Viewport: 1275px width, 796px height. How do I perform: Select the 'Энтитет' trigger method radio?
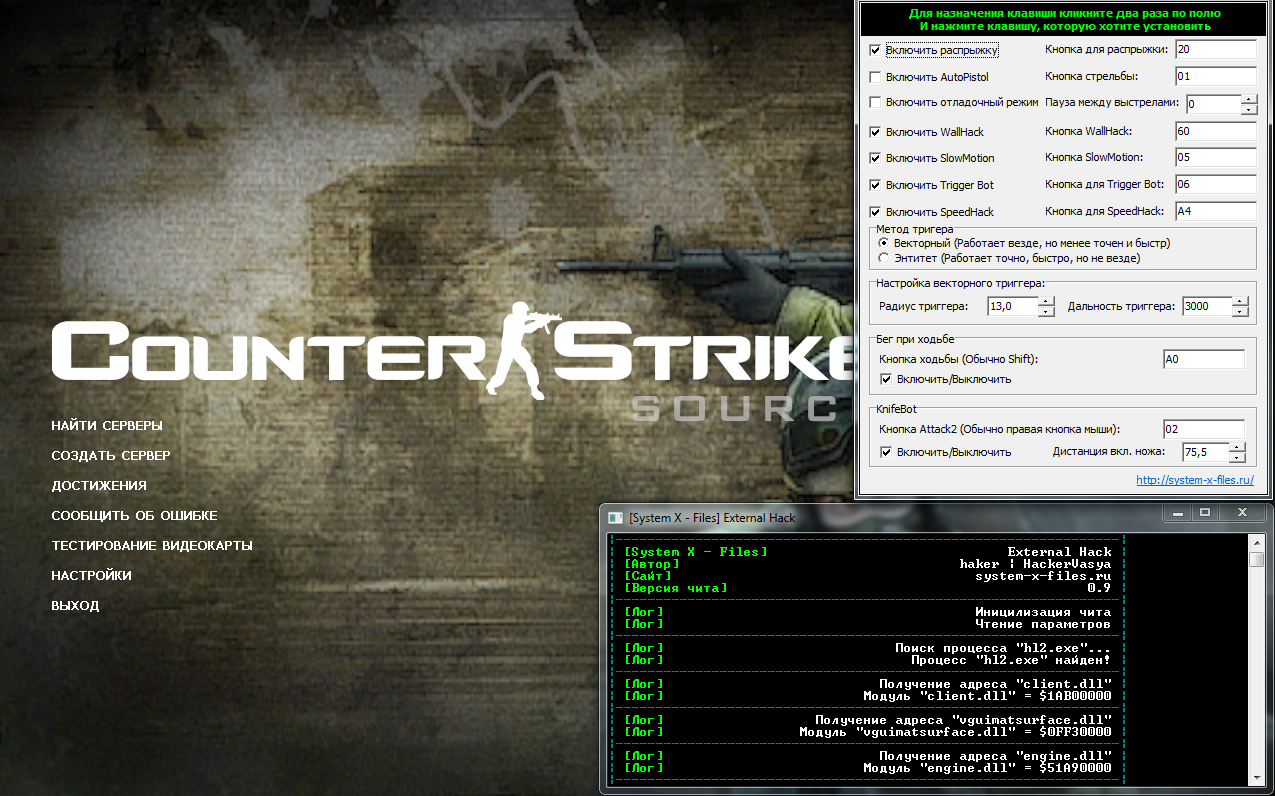coord(883,258)
